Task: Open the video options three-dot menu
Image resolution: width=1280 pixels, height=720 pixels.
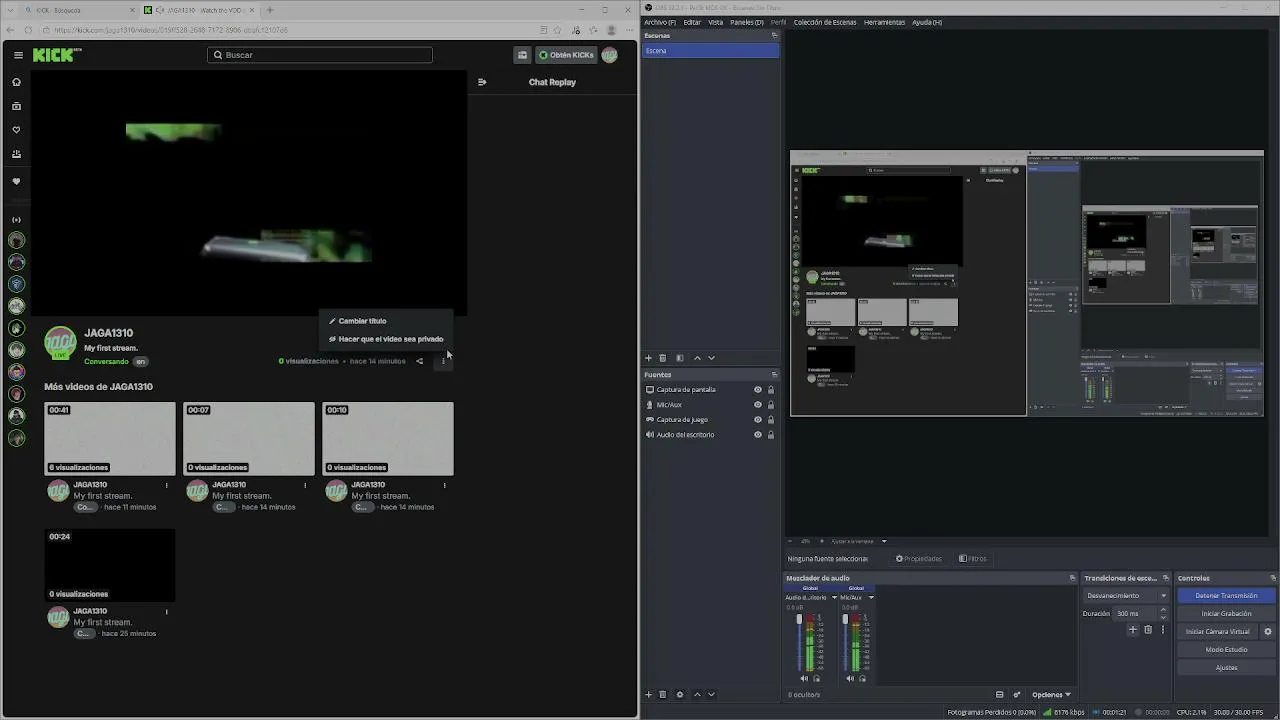Action: [443, 361]
